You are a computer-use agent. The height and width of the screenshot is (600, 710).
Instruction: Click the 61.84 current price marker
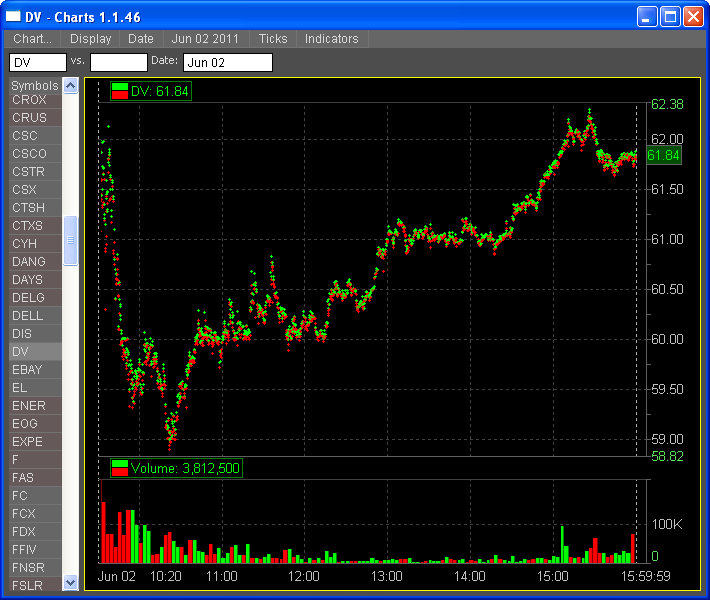pos(664,156)
